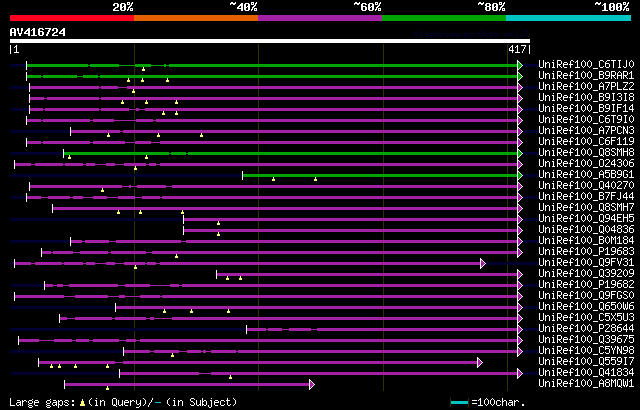Click the gap marker under the Q04836 bar
Image resolution: width=640 pixels, height=410 pixels.
(218, 235)
